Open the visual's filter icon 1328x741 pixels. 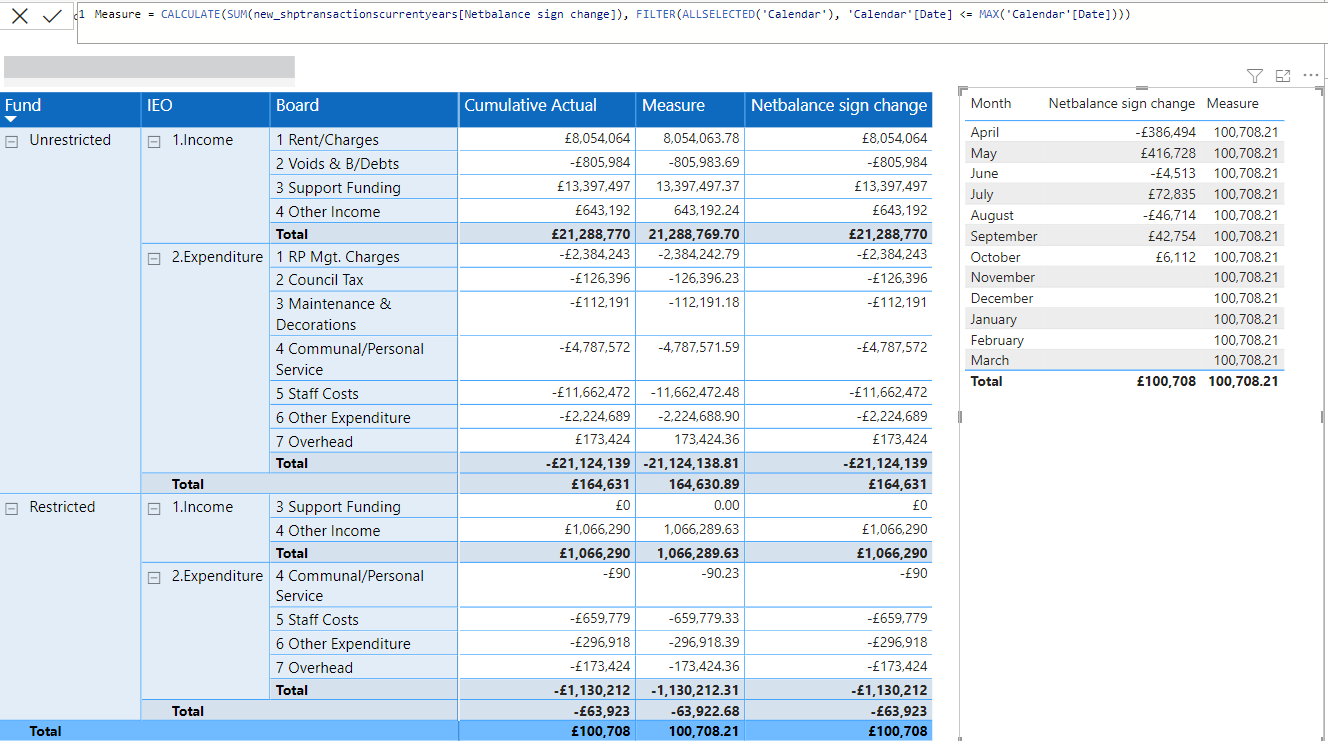1255,75
